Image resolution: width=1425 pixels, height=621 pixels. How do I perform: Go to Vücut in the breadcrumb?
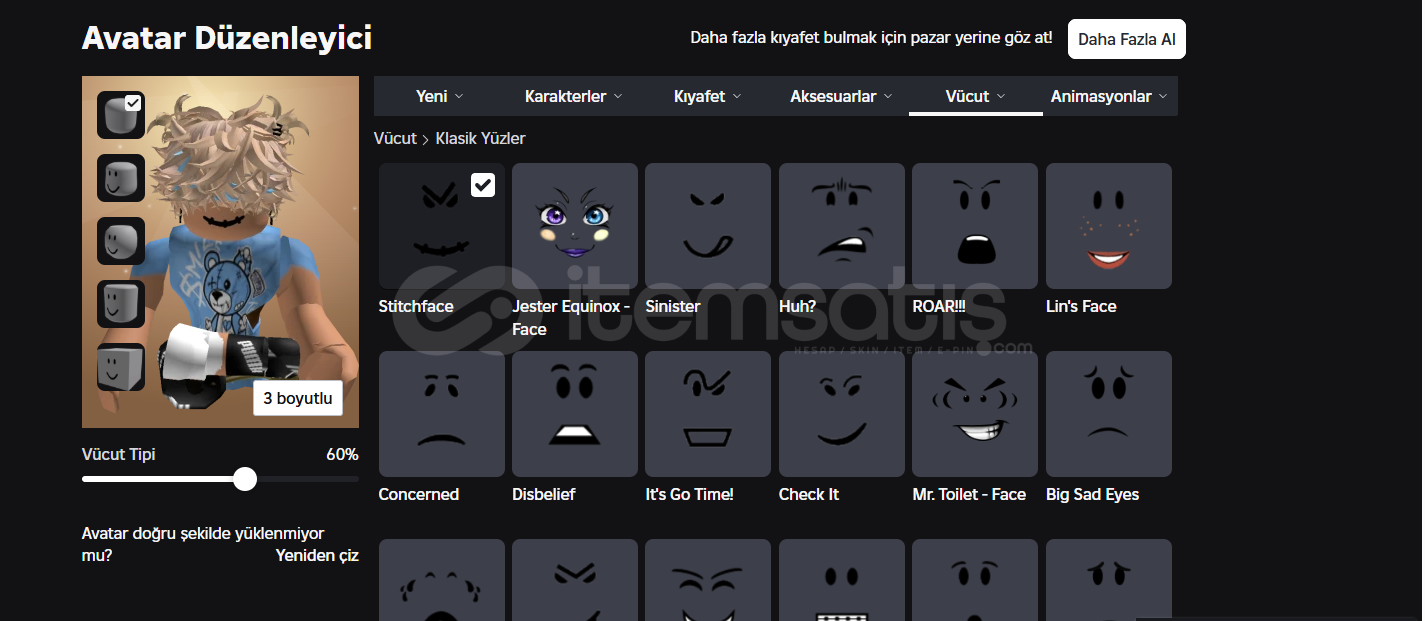click(395, 138)
